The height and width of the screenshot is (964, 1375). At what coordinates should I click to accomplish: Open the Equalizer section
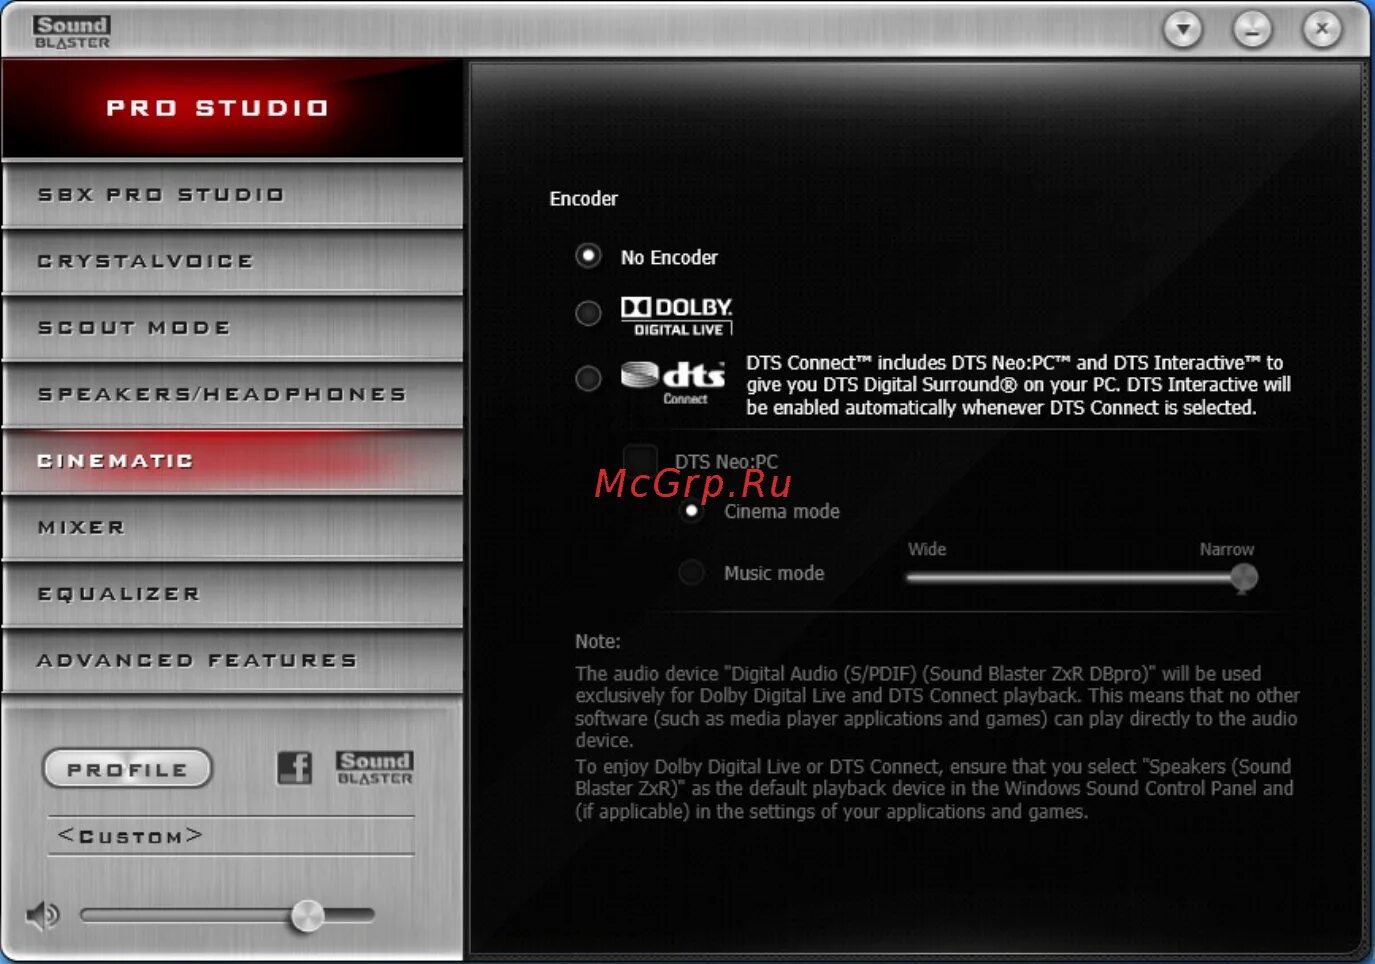click(232, 594)
